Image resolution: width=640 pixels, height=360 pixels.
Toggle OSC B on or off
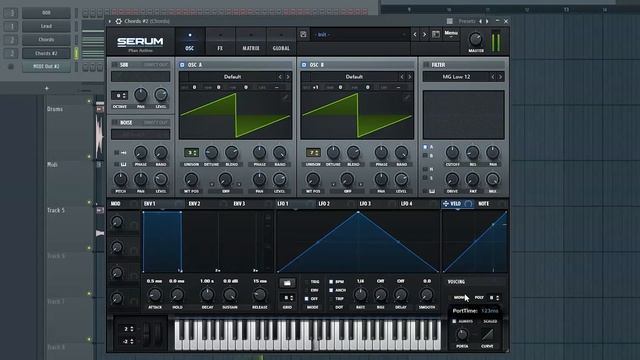(x=304, y=65)
